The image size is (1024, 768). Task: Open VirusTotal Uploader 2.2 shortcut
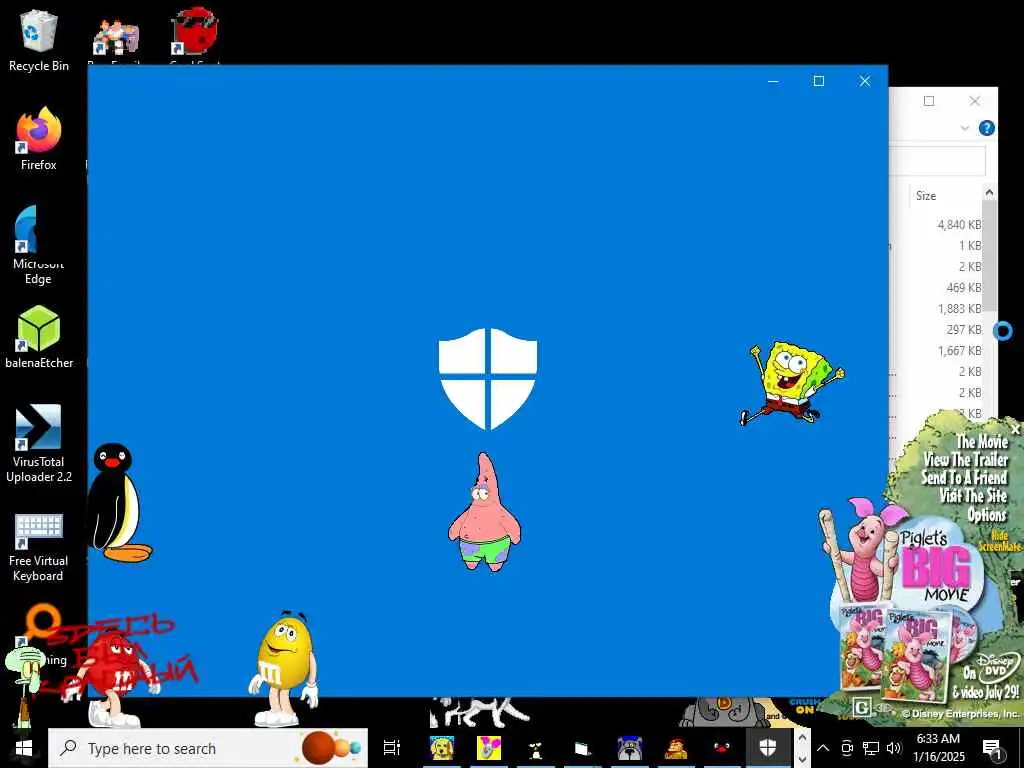point(39,443)
